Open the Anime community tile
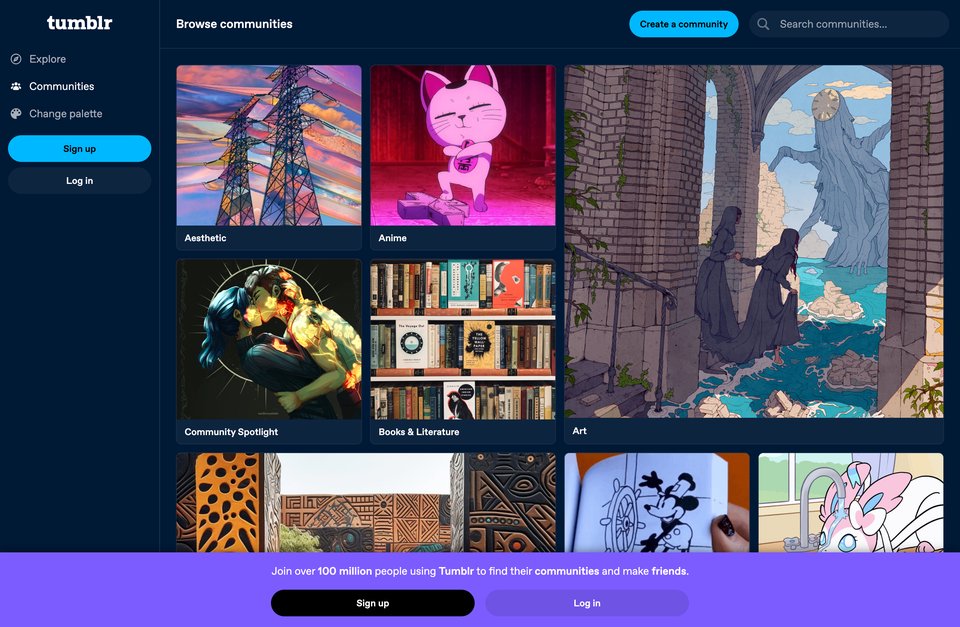 tap(463, 157)
